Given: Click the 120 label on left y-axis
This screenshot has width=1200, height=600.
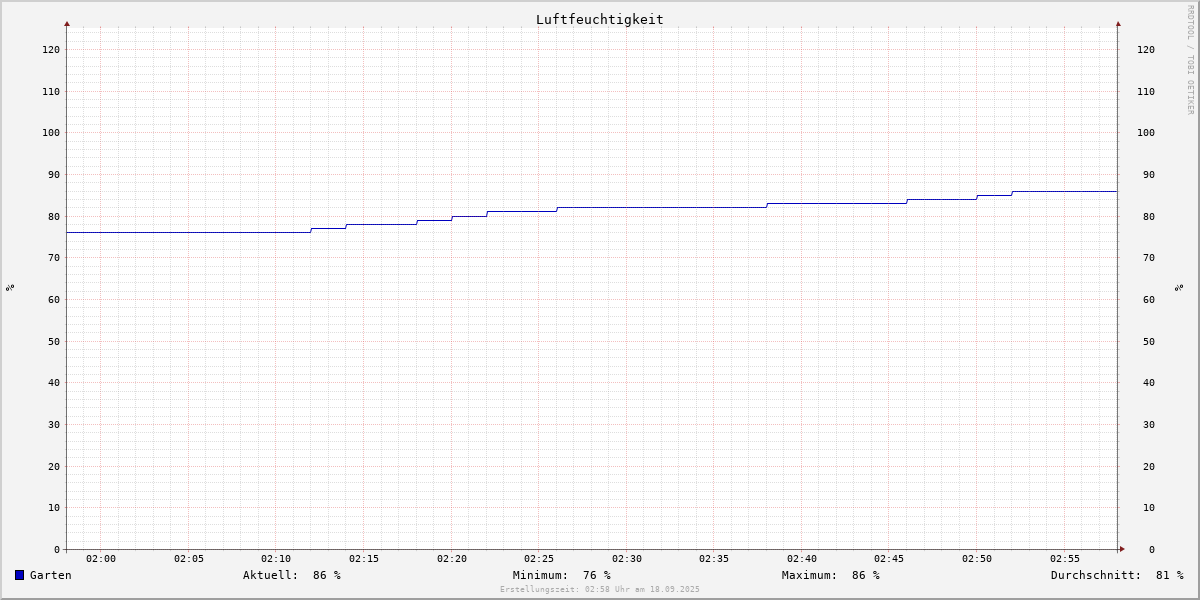Looking at the screenshot, I should tap(51, 49).
